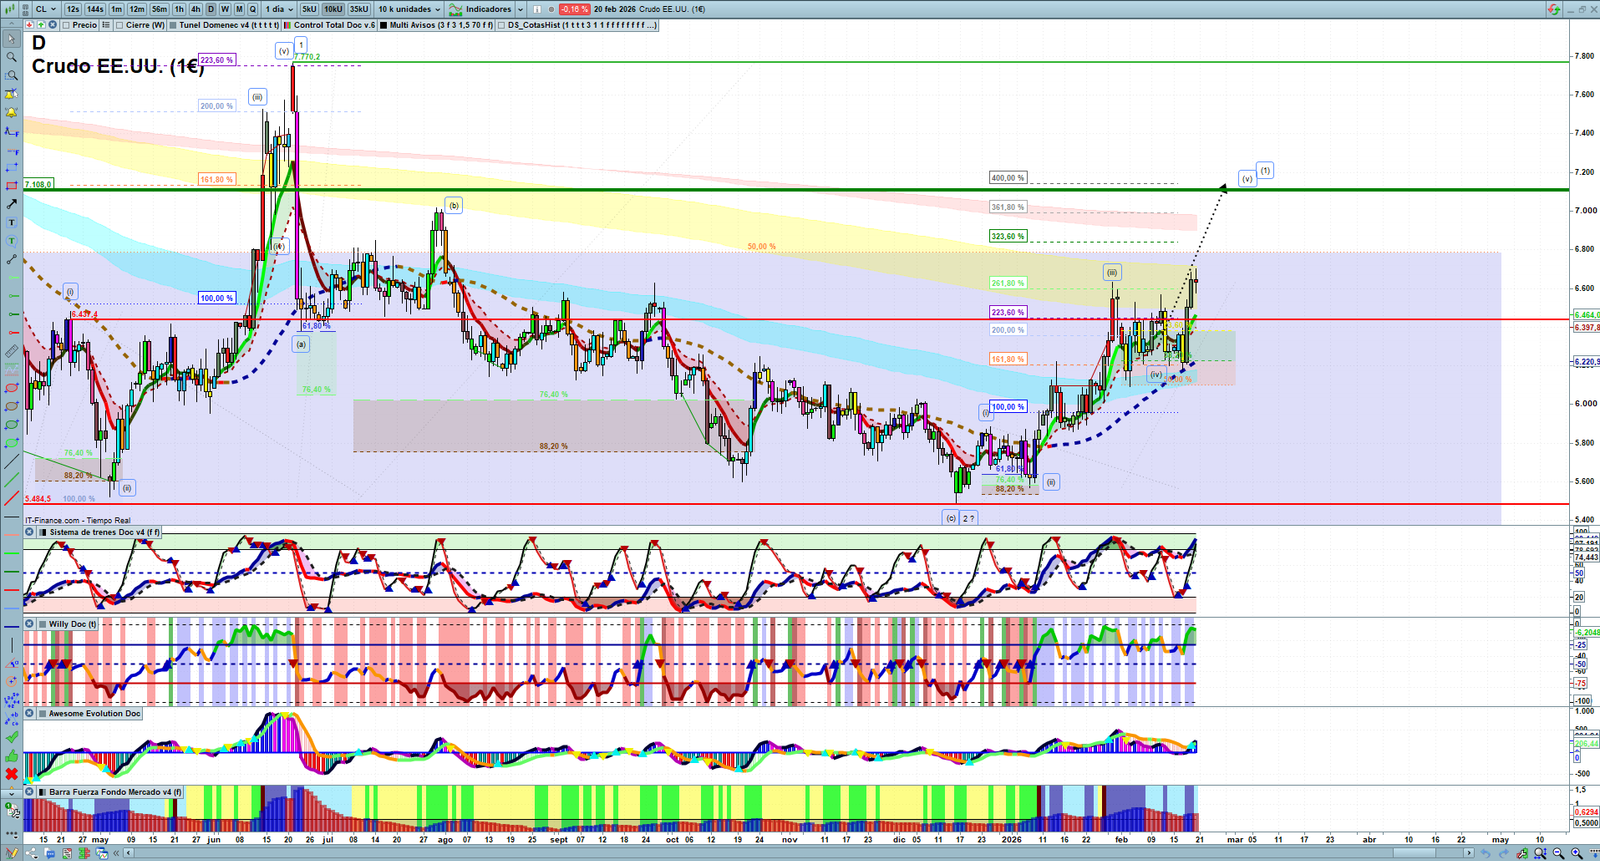Toggle the Cierre (W) checkbox

tap(119, 25)
